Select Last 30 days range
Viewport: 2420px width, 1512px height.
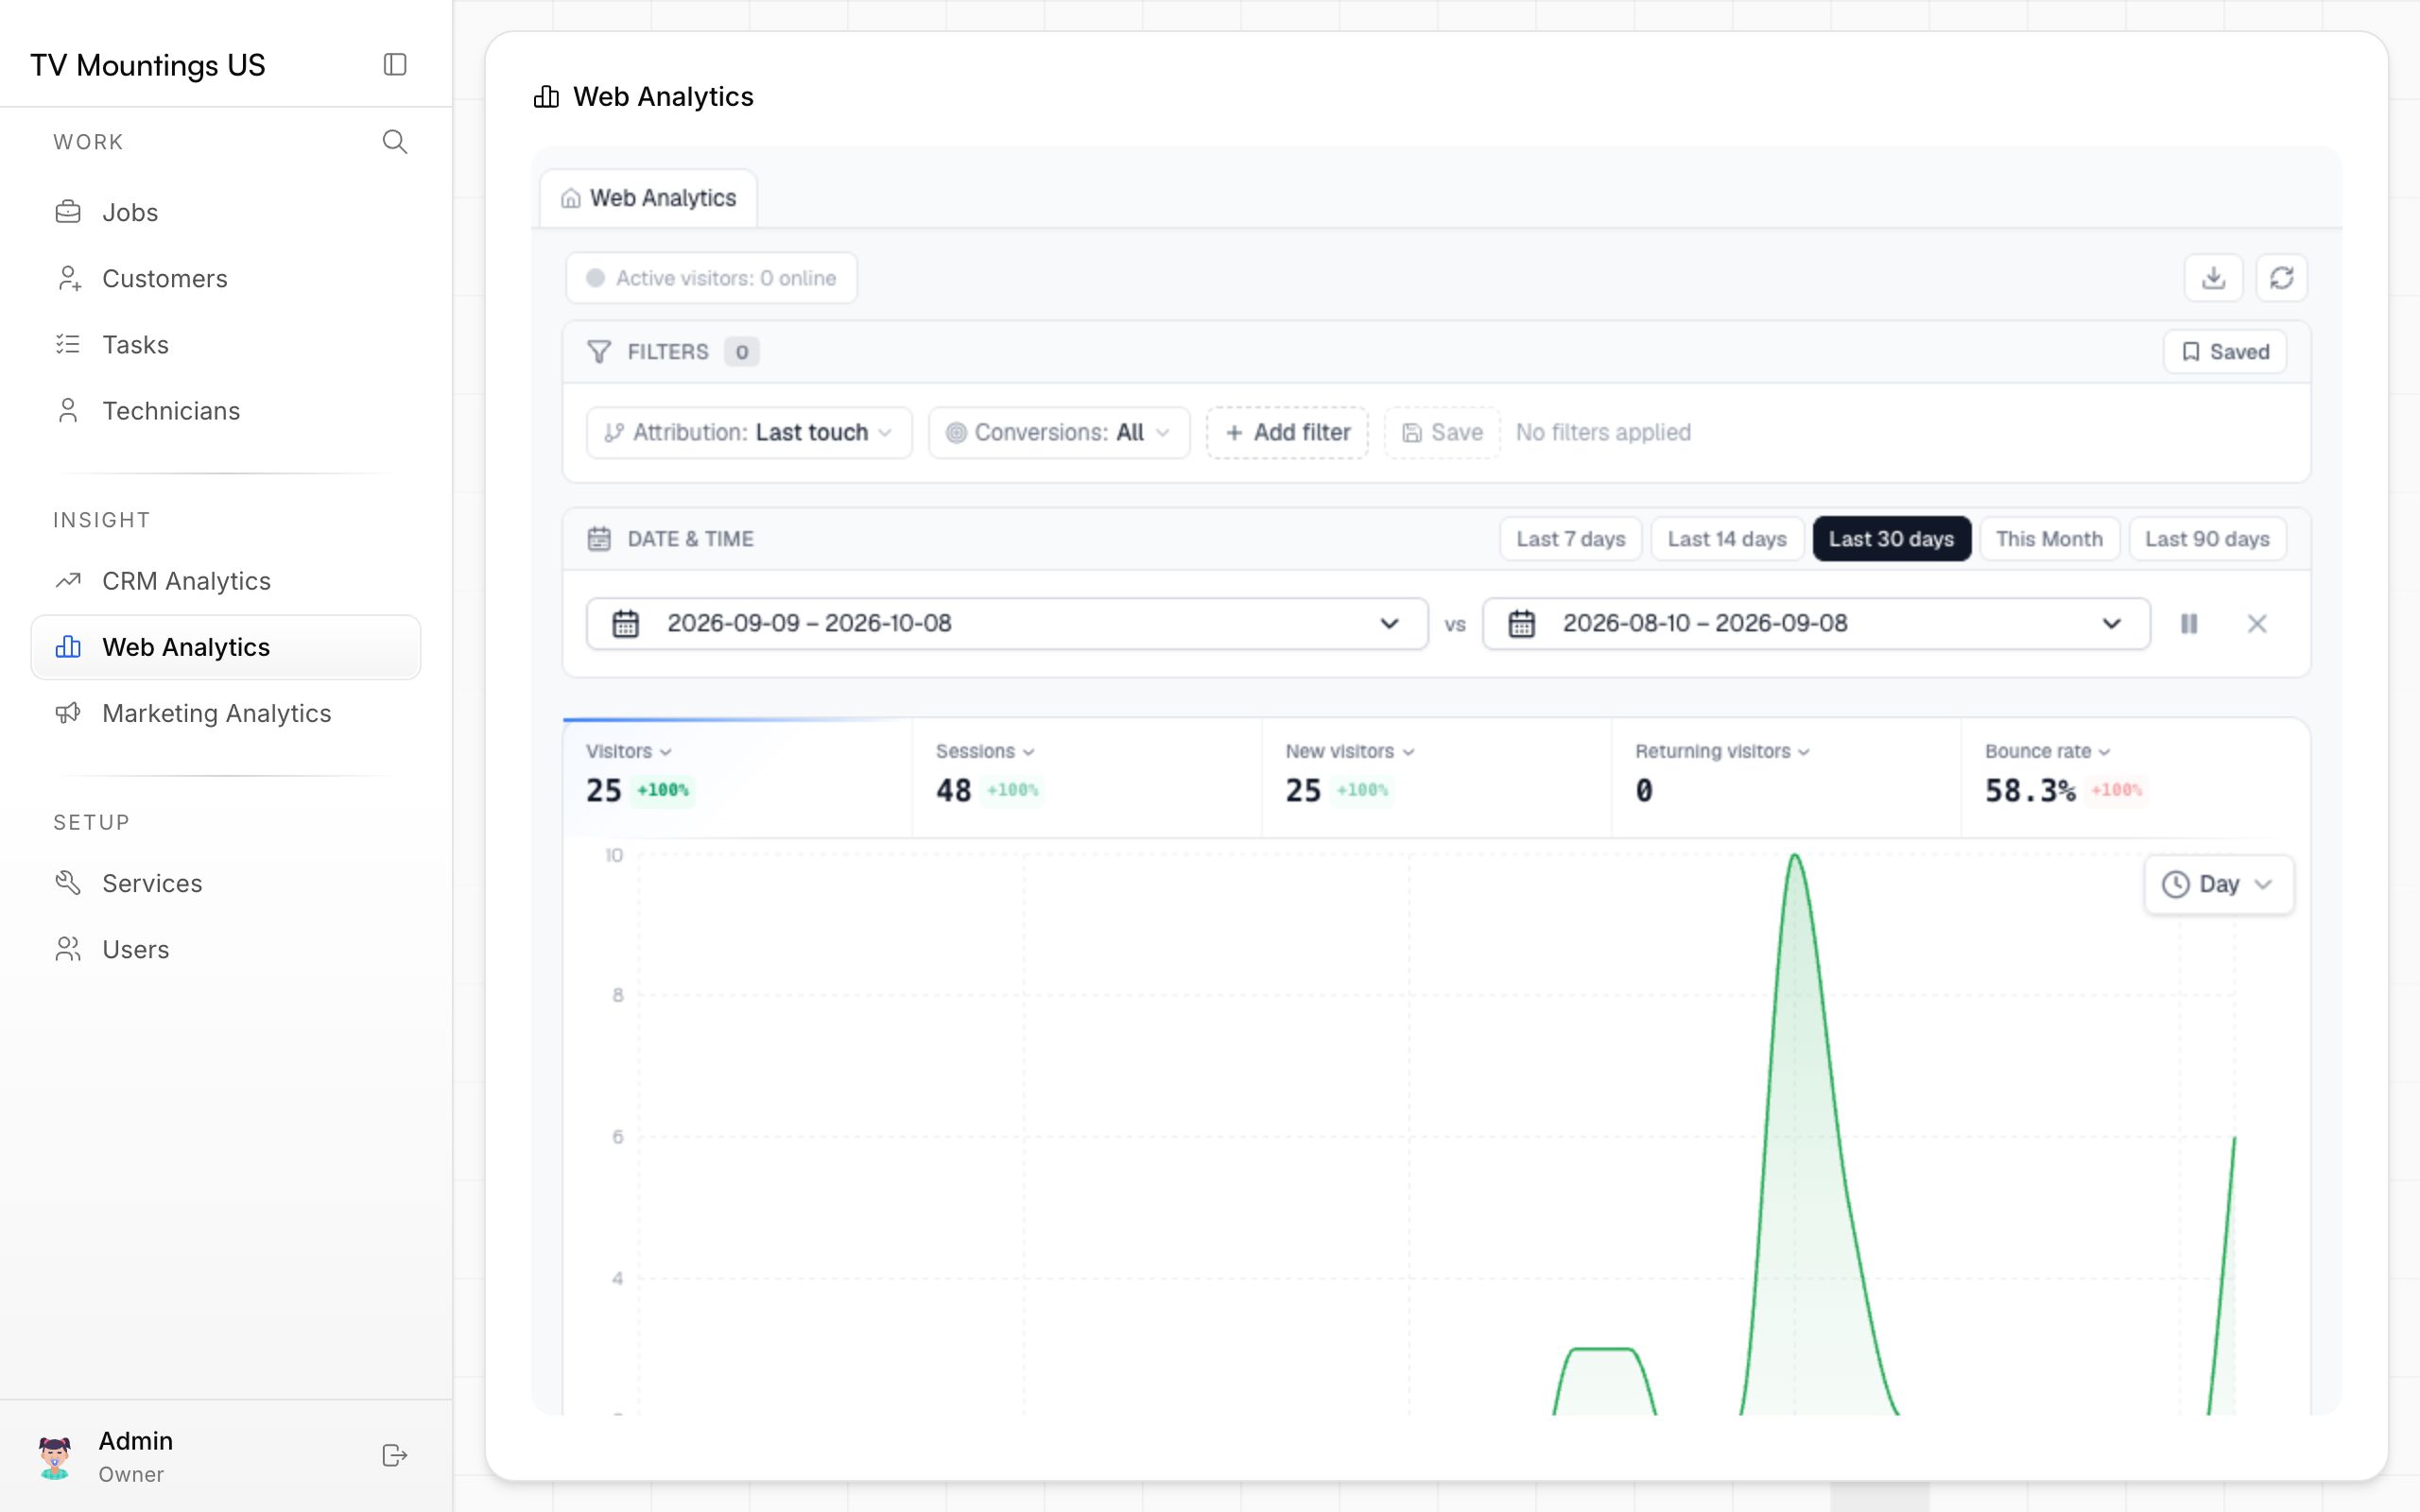tap(1891, 539)
